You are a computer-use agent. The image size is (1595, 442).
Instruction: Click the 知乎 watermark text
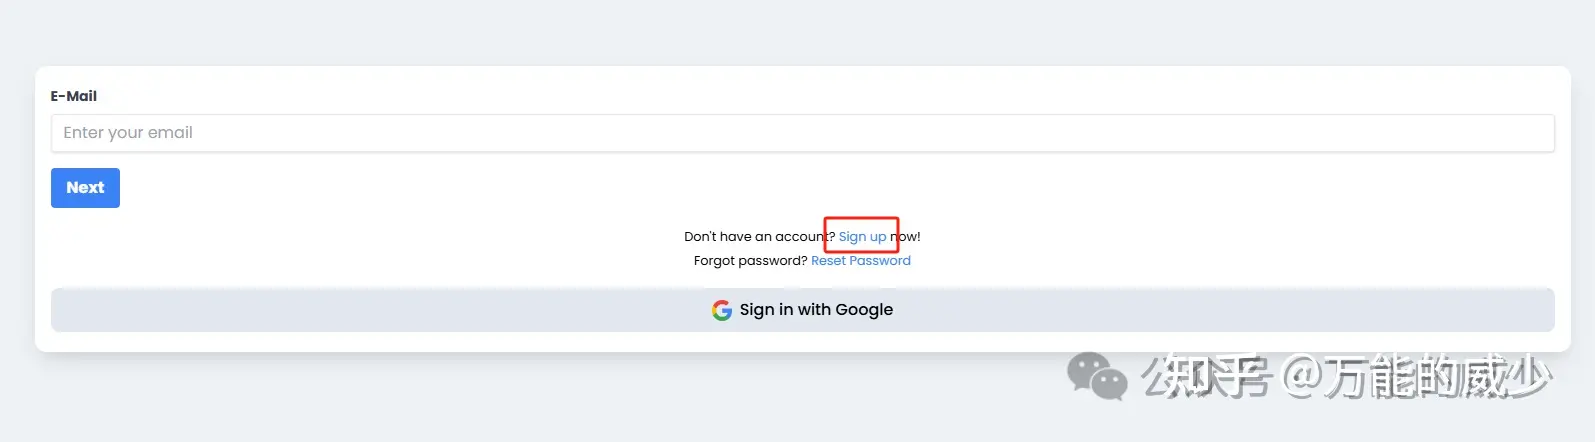[1207, 378]
